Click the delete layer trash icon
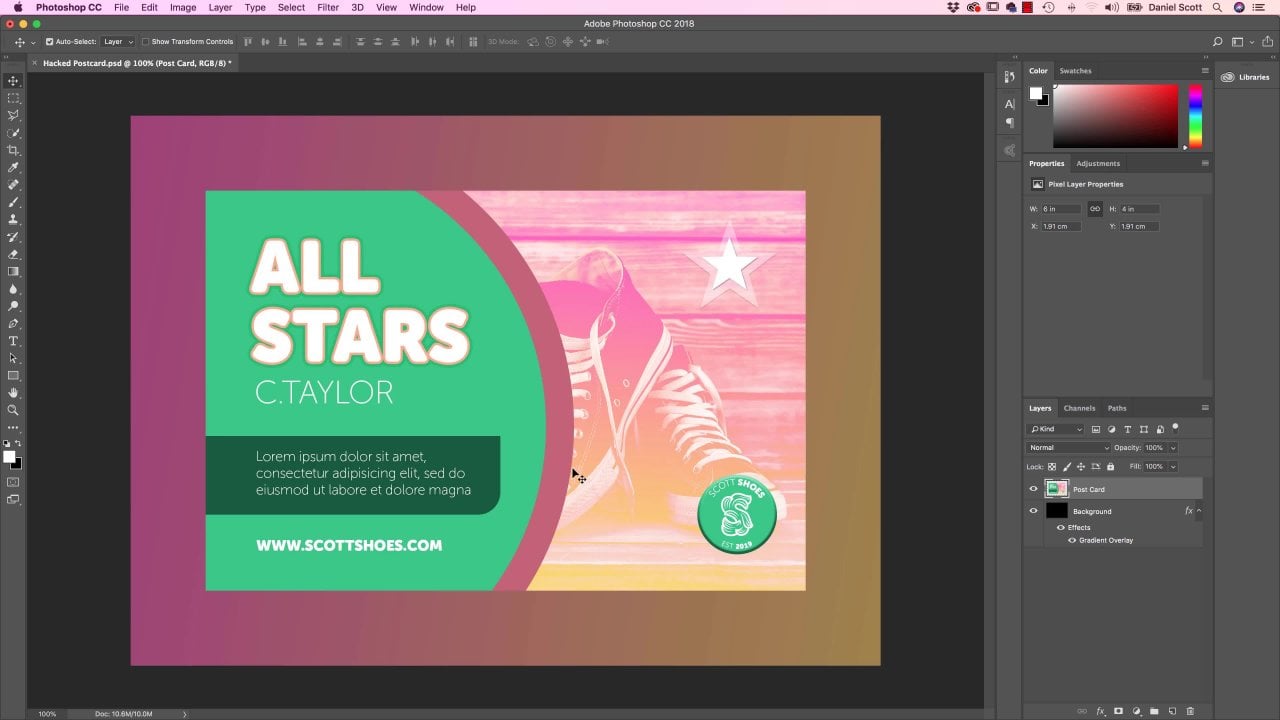 click(x=1190, y=711)
